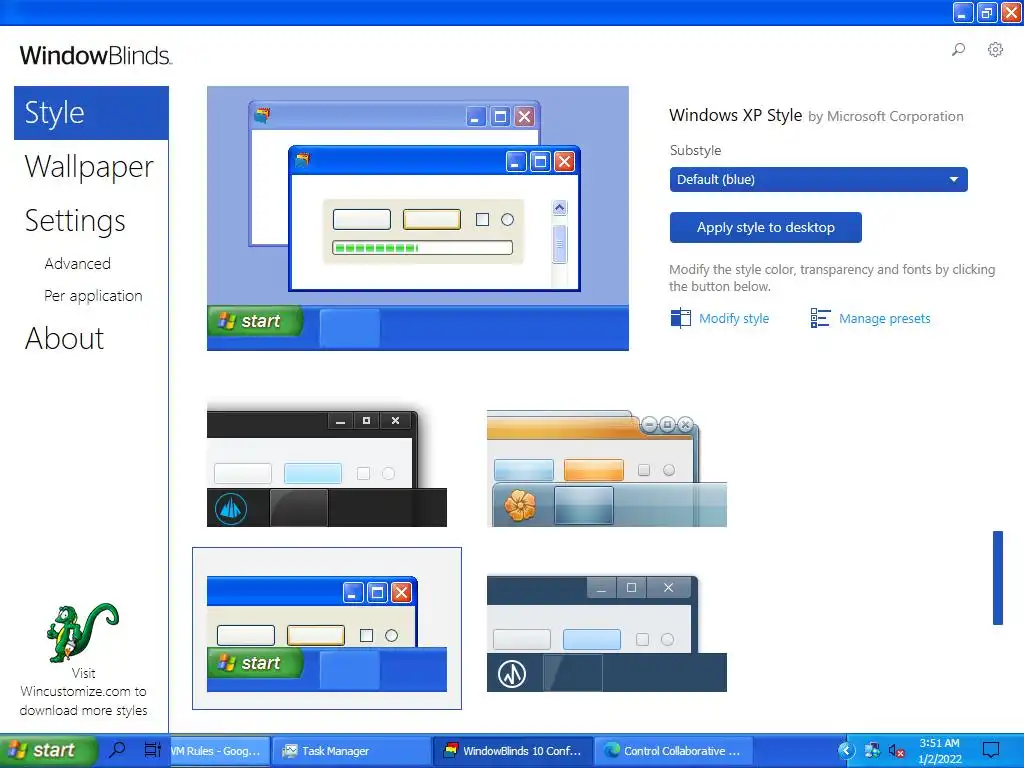Click Apply style to desktop button
Screen dimensions: 1024x768
click(x=765, y=227)
